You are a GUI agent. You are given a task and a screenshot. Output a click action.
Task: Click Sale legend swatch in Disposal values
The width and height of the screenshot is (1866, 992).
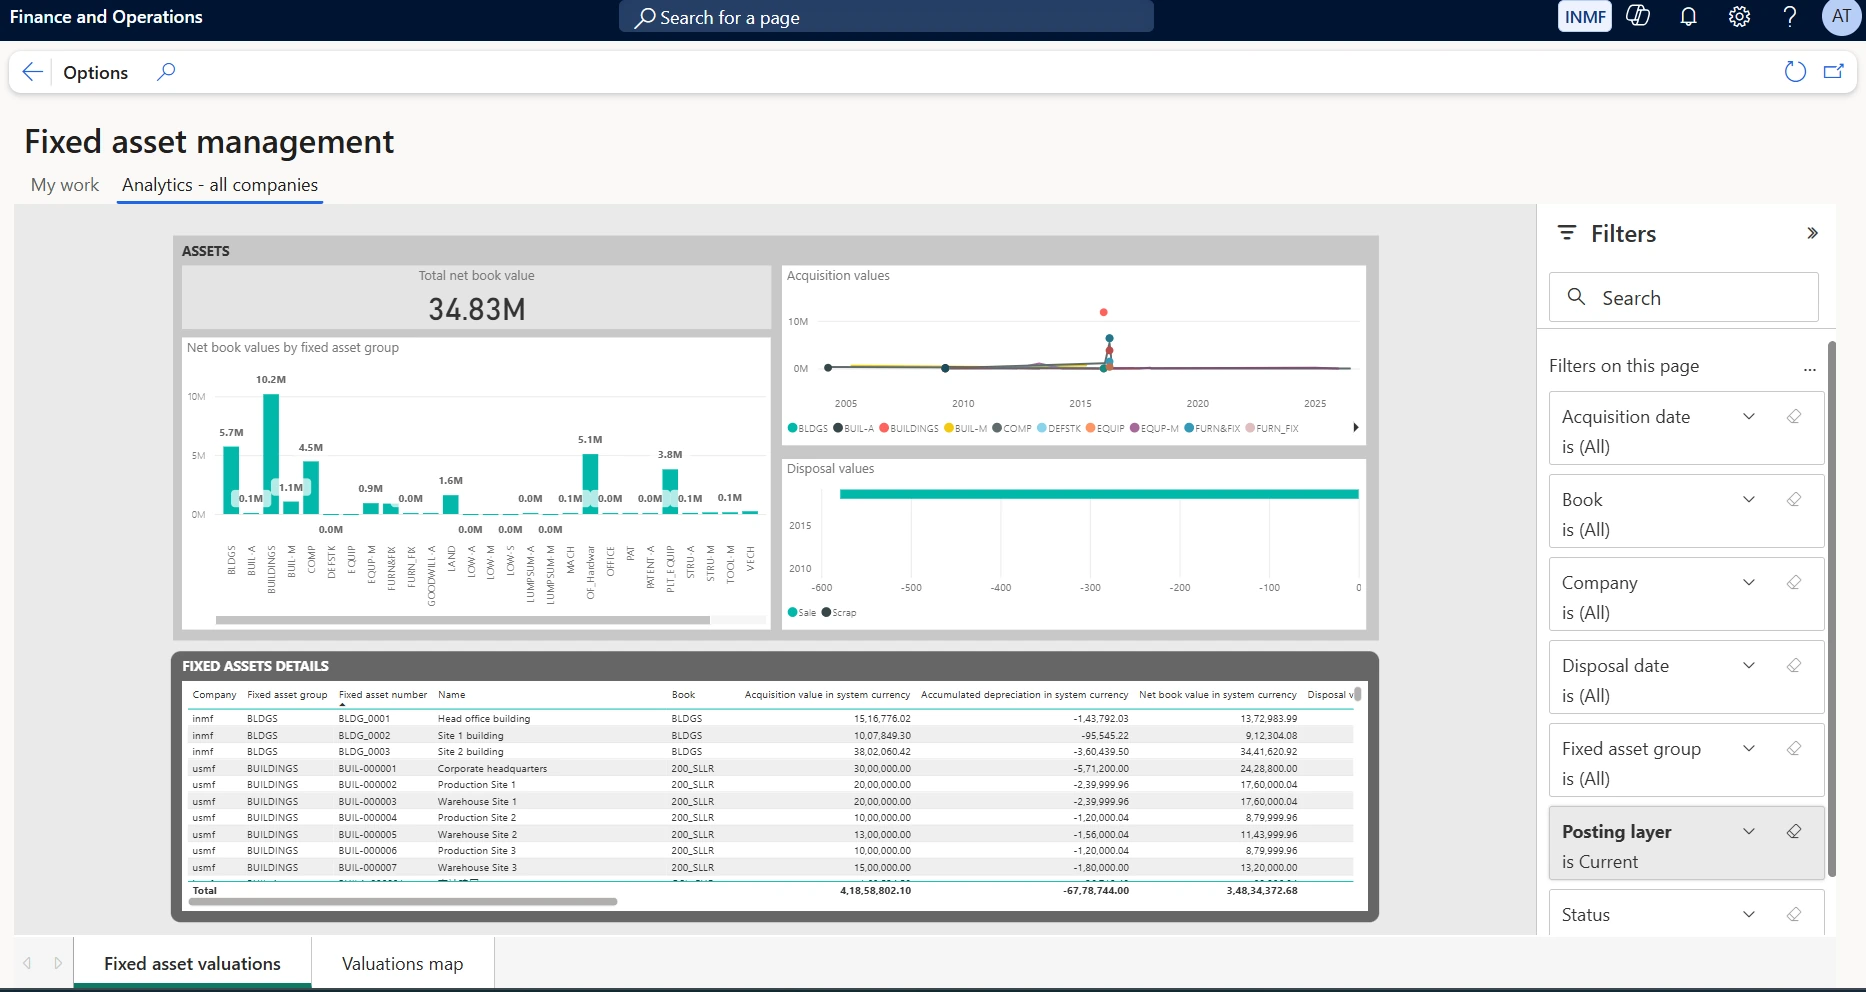tap(793, 612)
